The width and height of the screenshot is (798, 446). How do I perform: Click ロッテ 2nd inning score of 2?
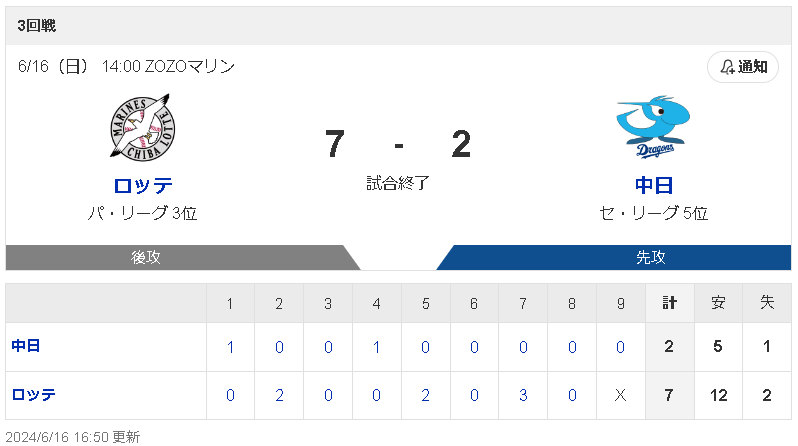tap(279, 396)
